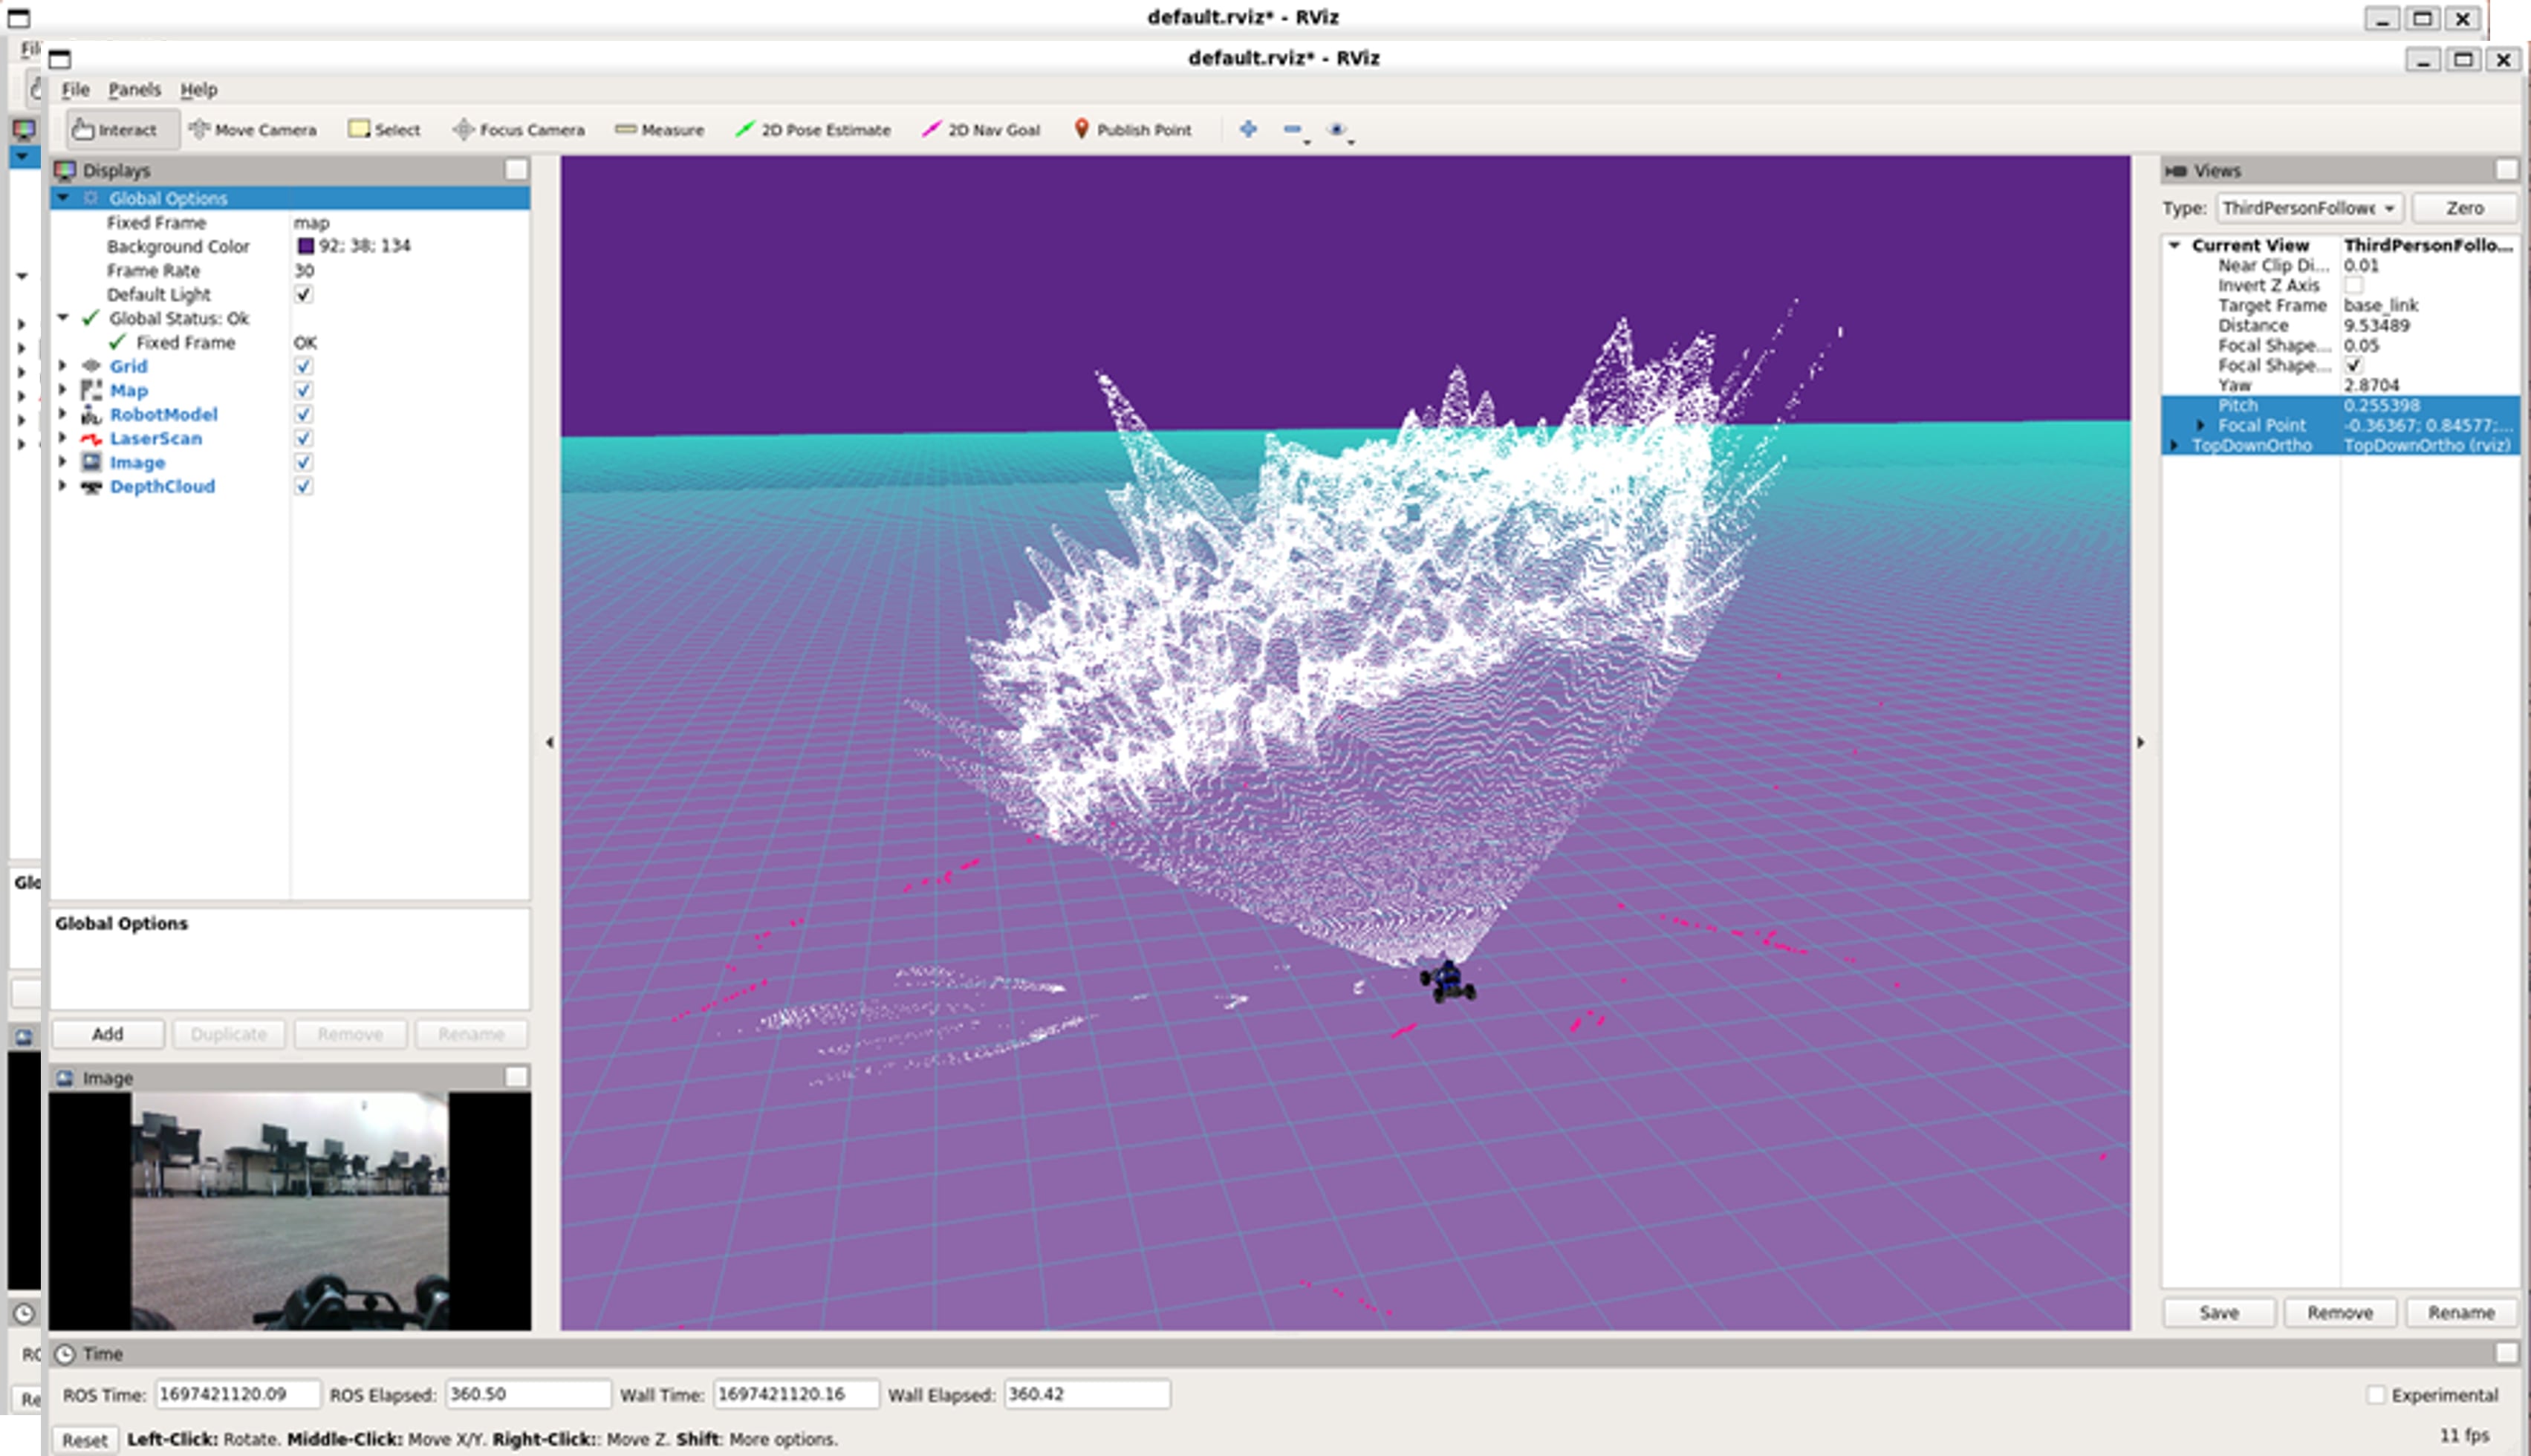
Task: Click the Background Color purple swatch
Action: [306, 246]
